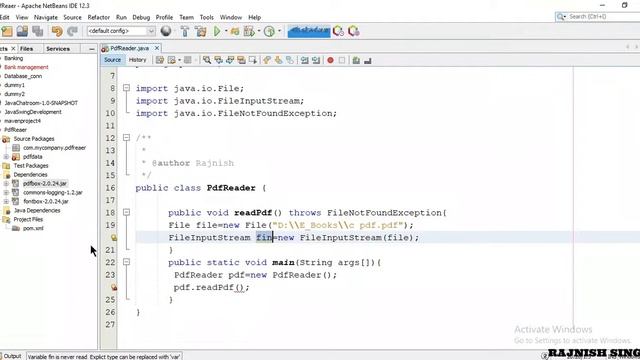The image size is (640, 360).
Task: Select JavaChatroom-1.0-SNAPSHOT project
Action: 41,103
